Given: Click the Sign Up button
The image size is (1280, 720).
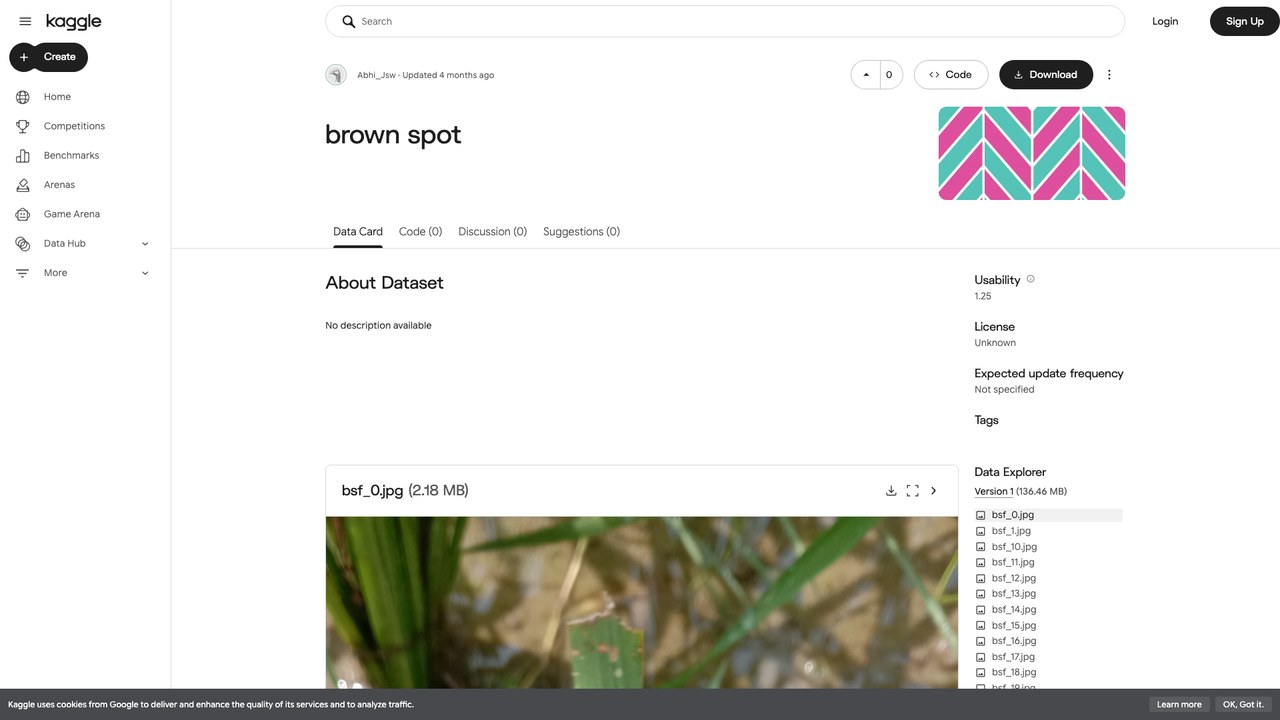Looking at the screenshot, I should pyautogui.click(x=1244, y=21).
